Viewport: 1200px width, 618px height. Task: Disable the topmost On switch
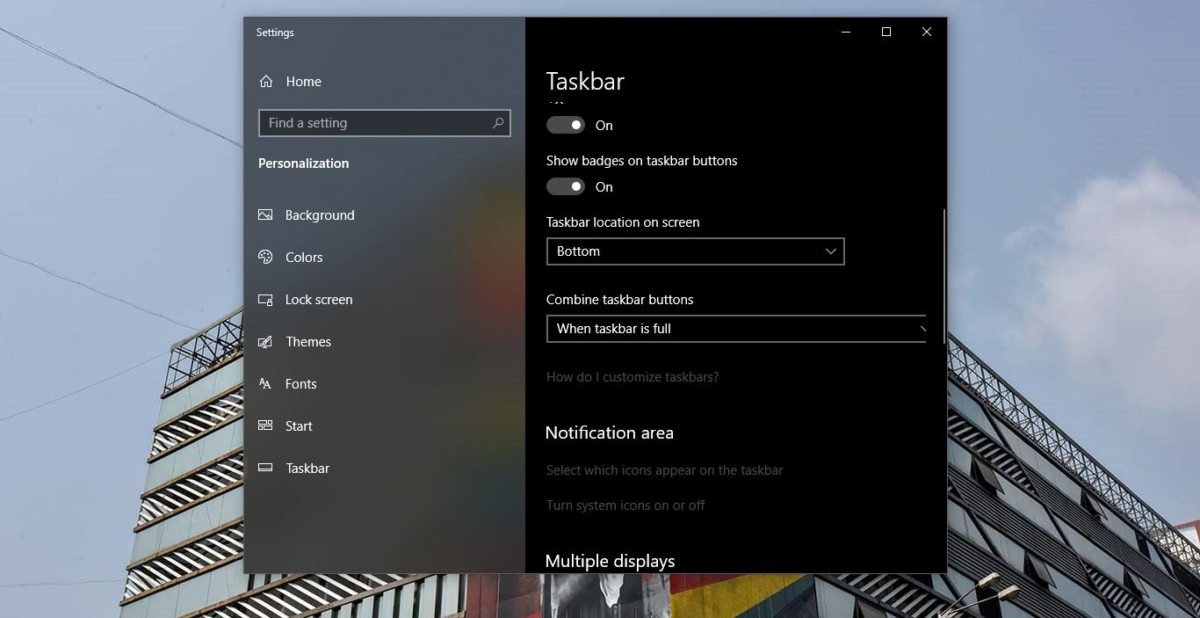pyautogui.click(x=566, y=124)
